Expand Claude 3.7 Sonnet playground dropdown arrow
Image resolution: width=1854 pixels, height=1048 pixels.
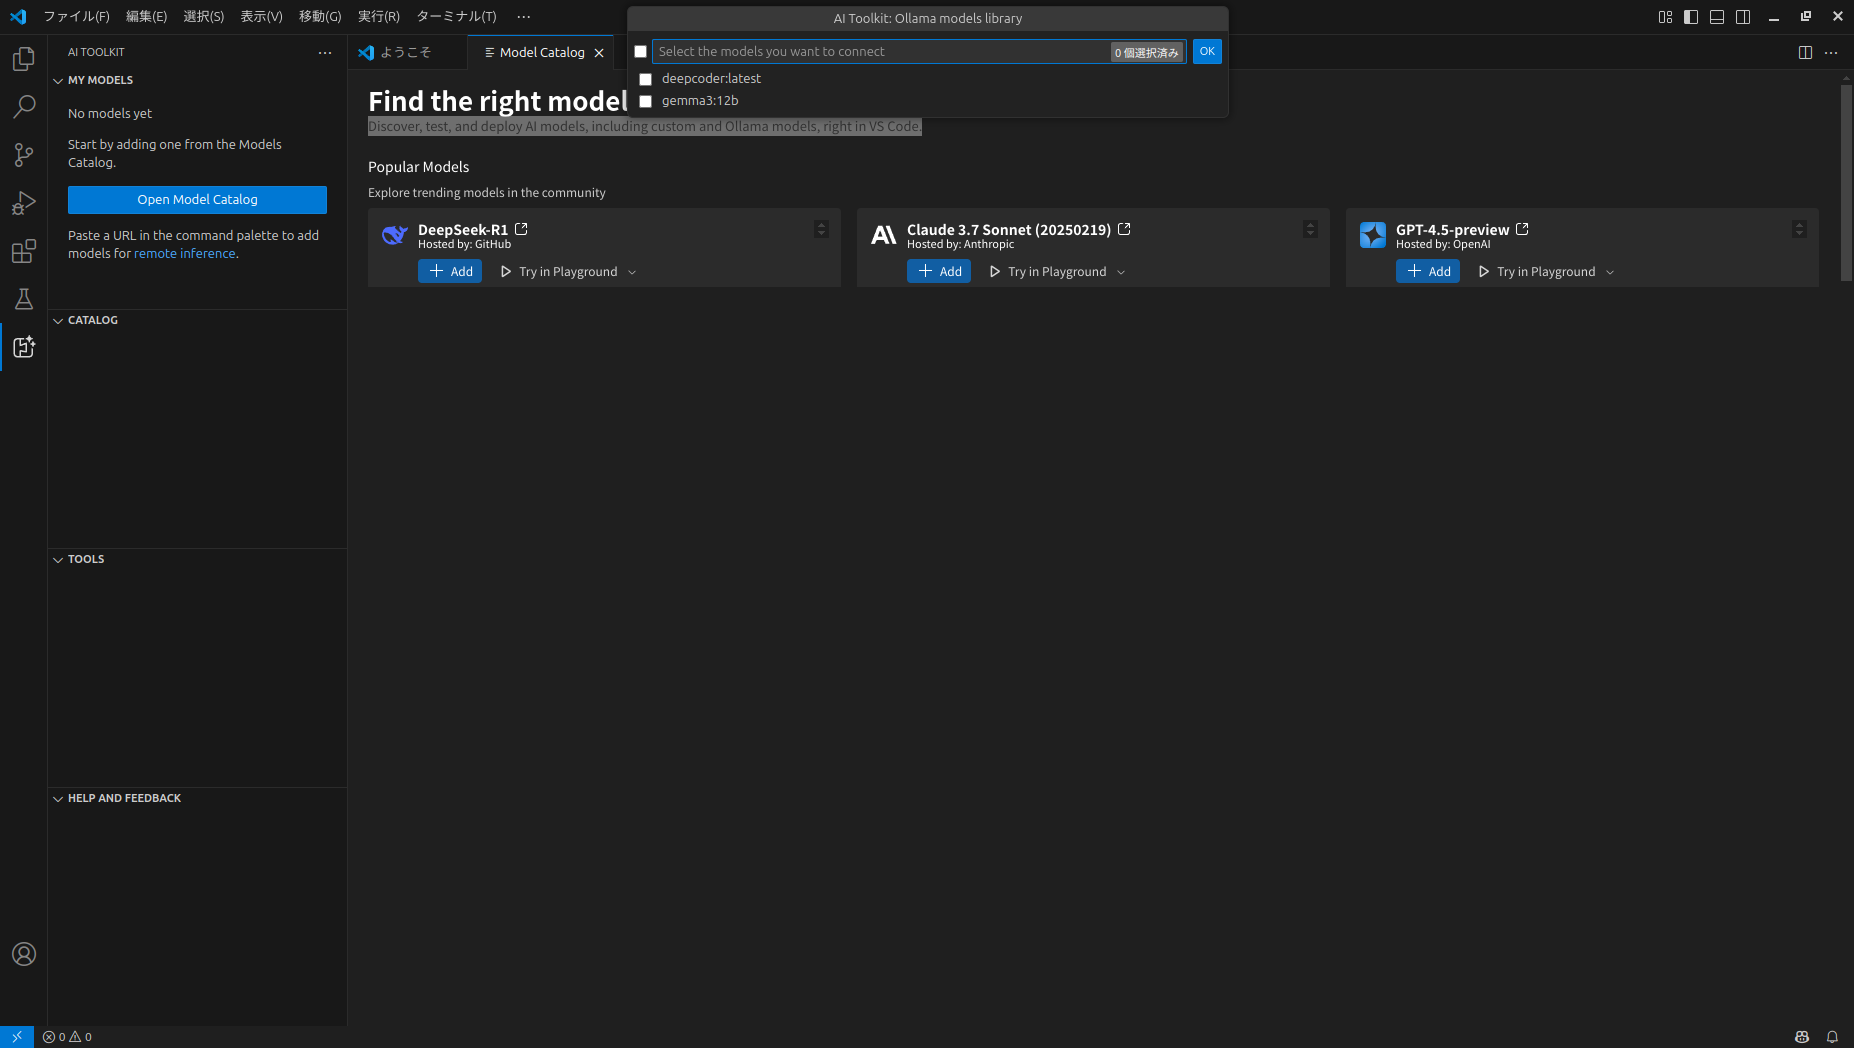[x=1121, y=272]
